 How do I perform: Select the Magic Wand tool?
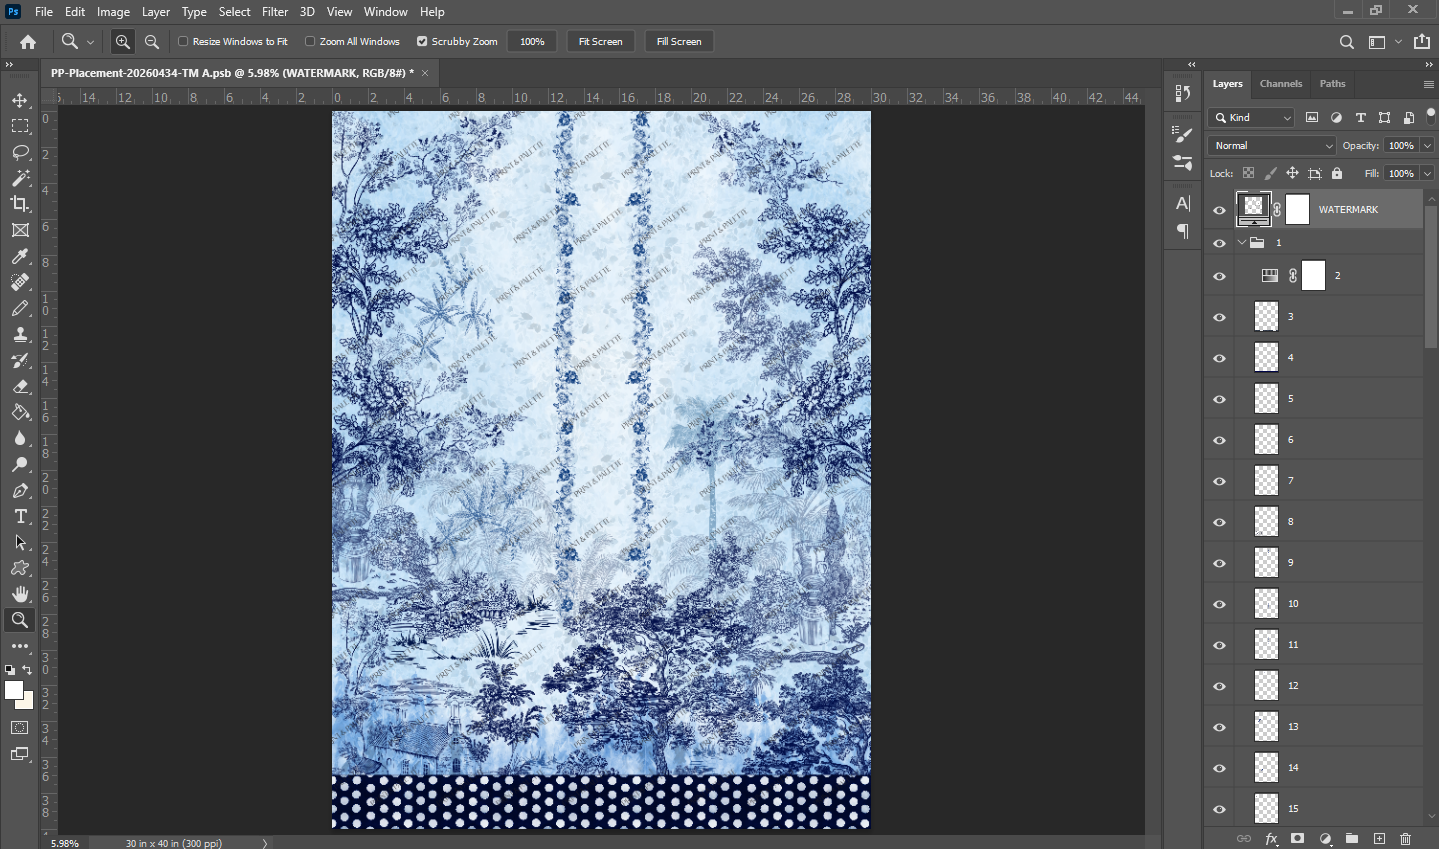pyautogui.click(x=20, y=178)
